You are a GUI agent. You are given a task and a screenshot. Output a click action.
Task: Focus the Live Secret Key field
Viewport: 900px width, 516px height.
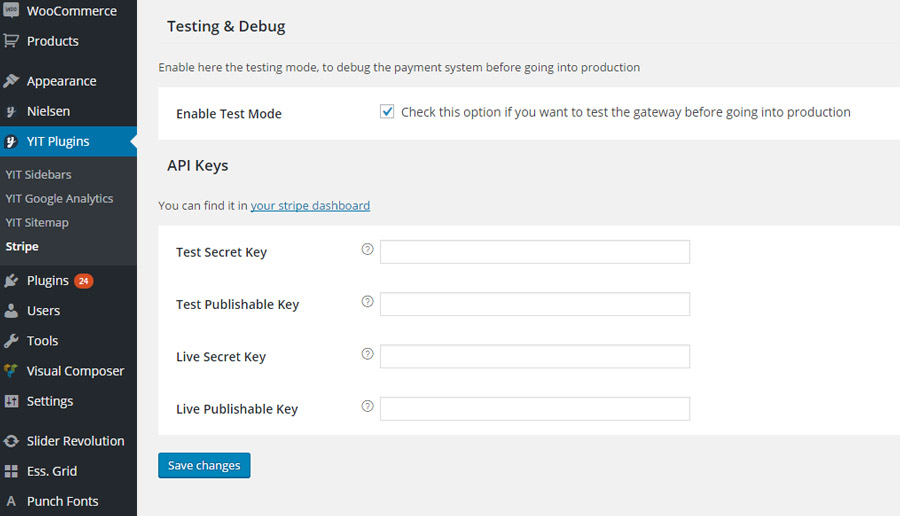(x=535, y=356)
